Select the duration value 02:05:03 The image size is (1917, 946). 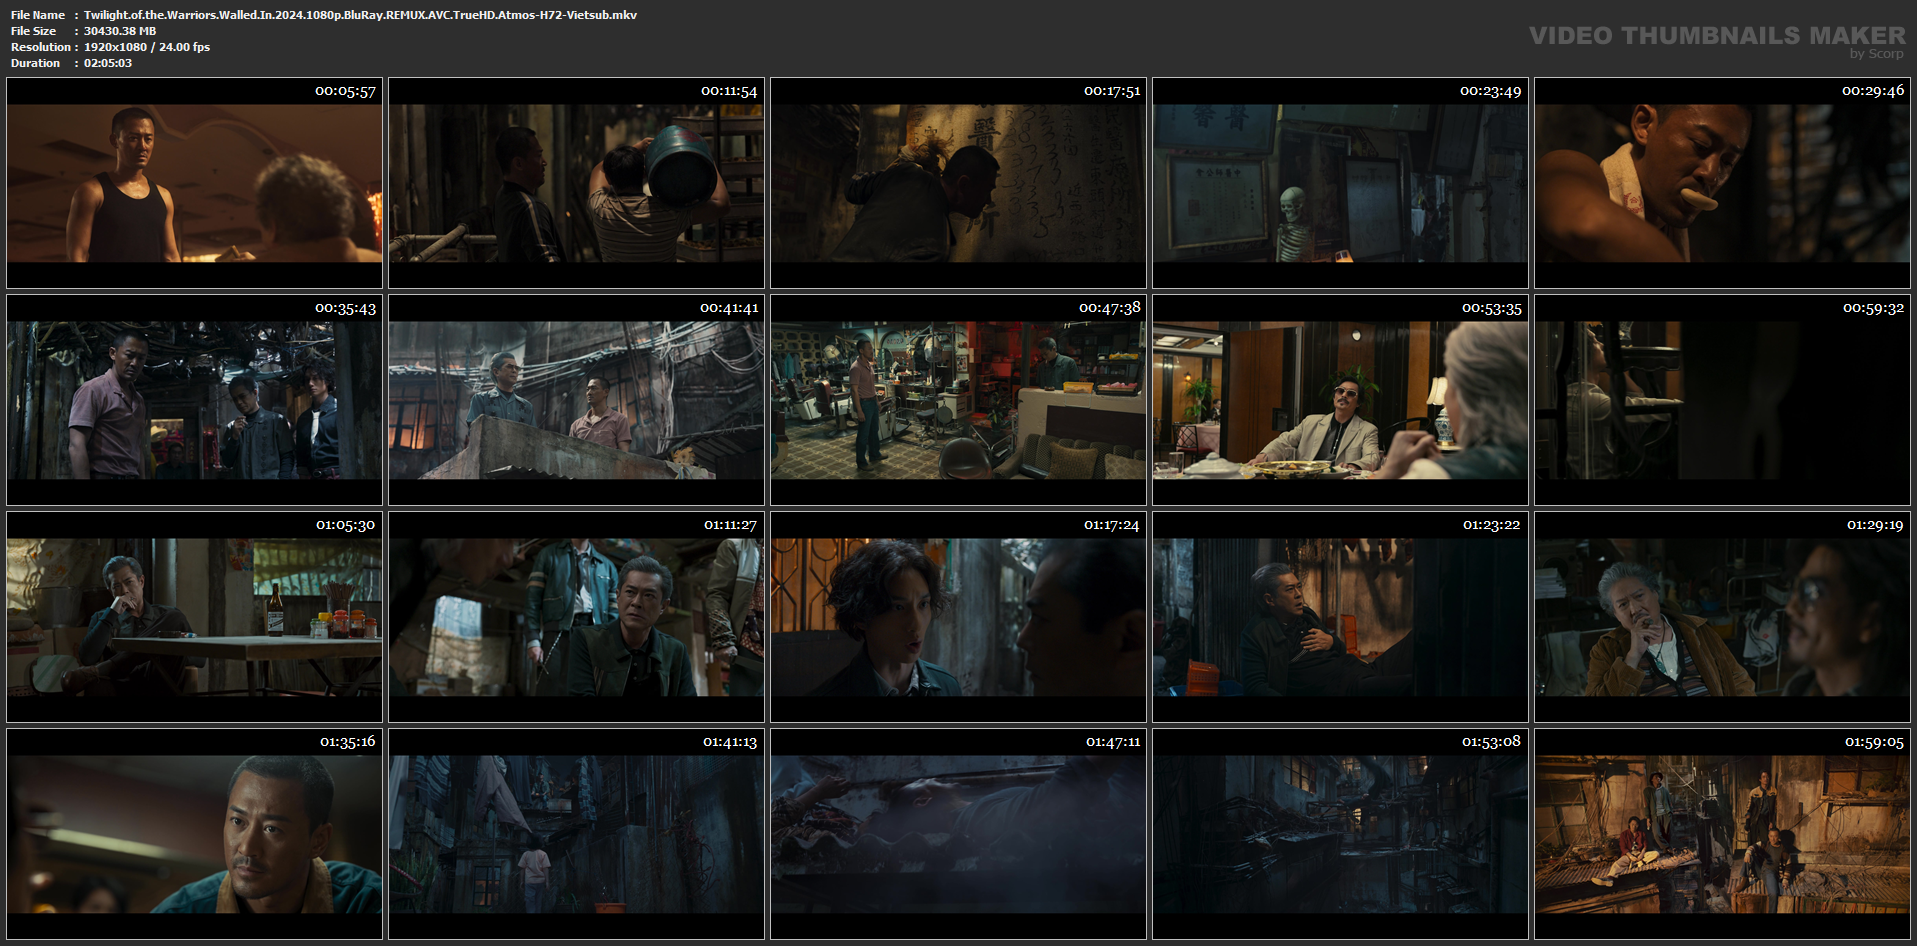108,63
